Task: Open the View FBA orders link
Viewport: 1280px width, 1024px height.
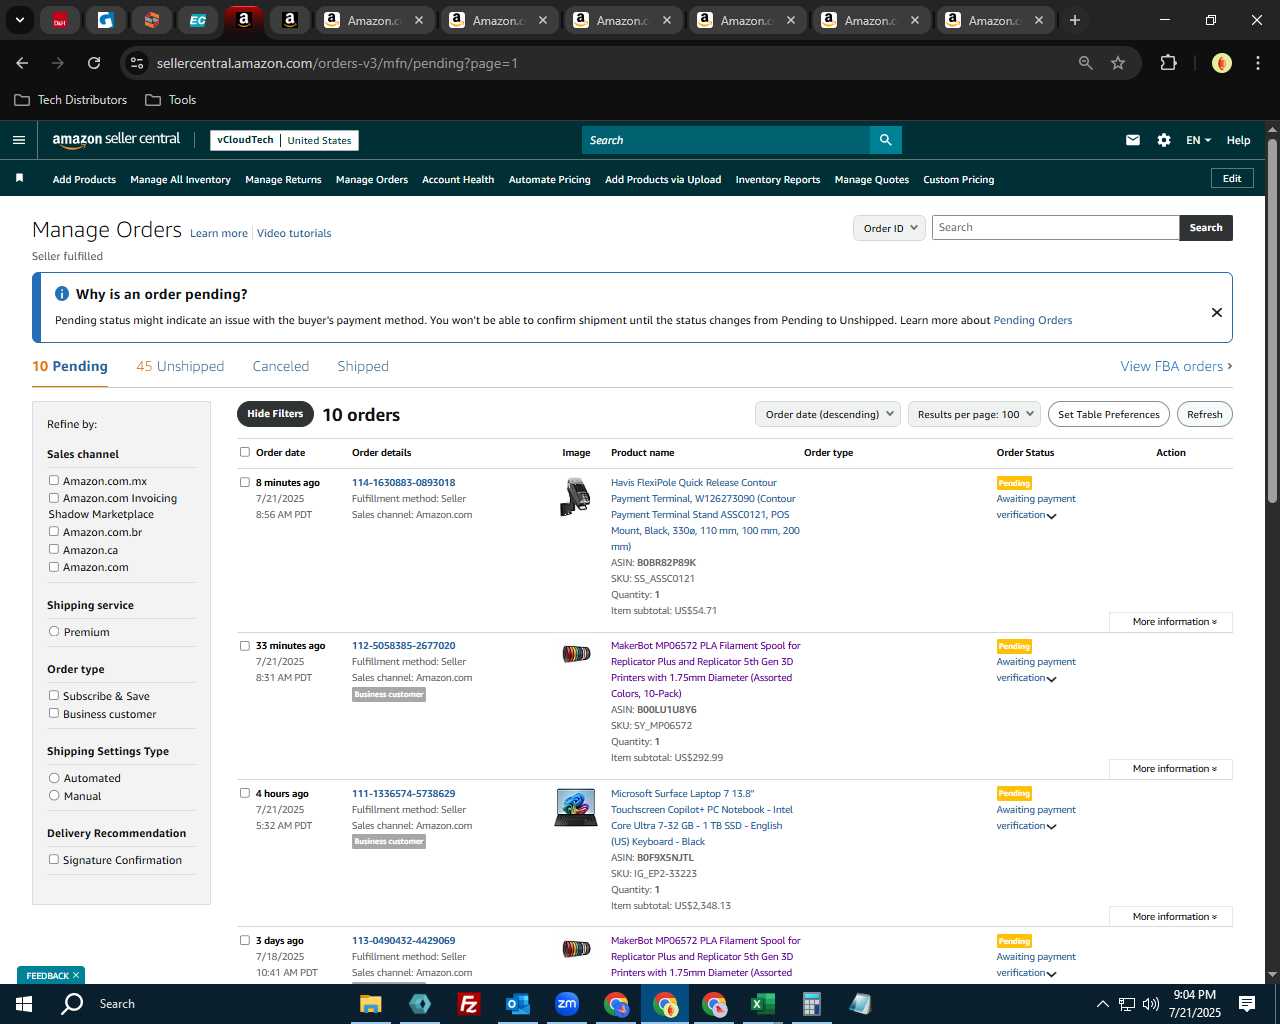Action: pyautogui.click(x=1176, y=366)
